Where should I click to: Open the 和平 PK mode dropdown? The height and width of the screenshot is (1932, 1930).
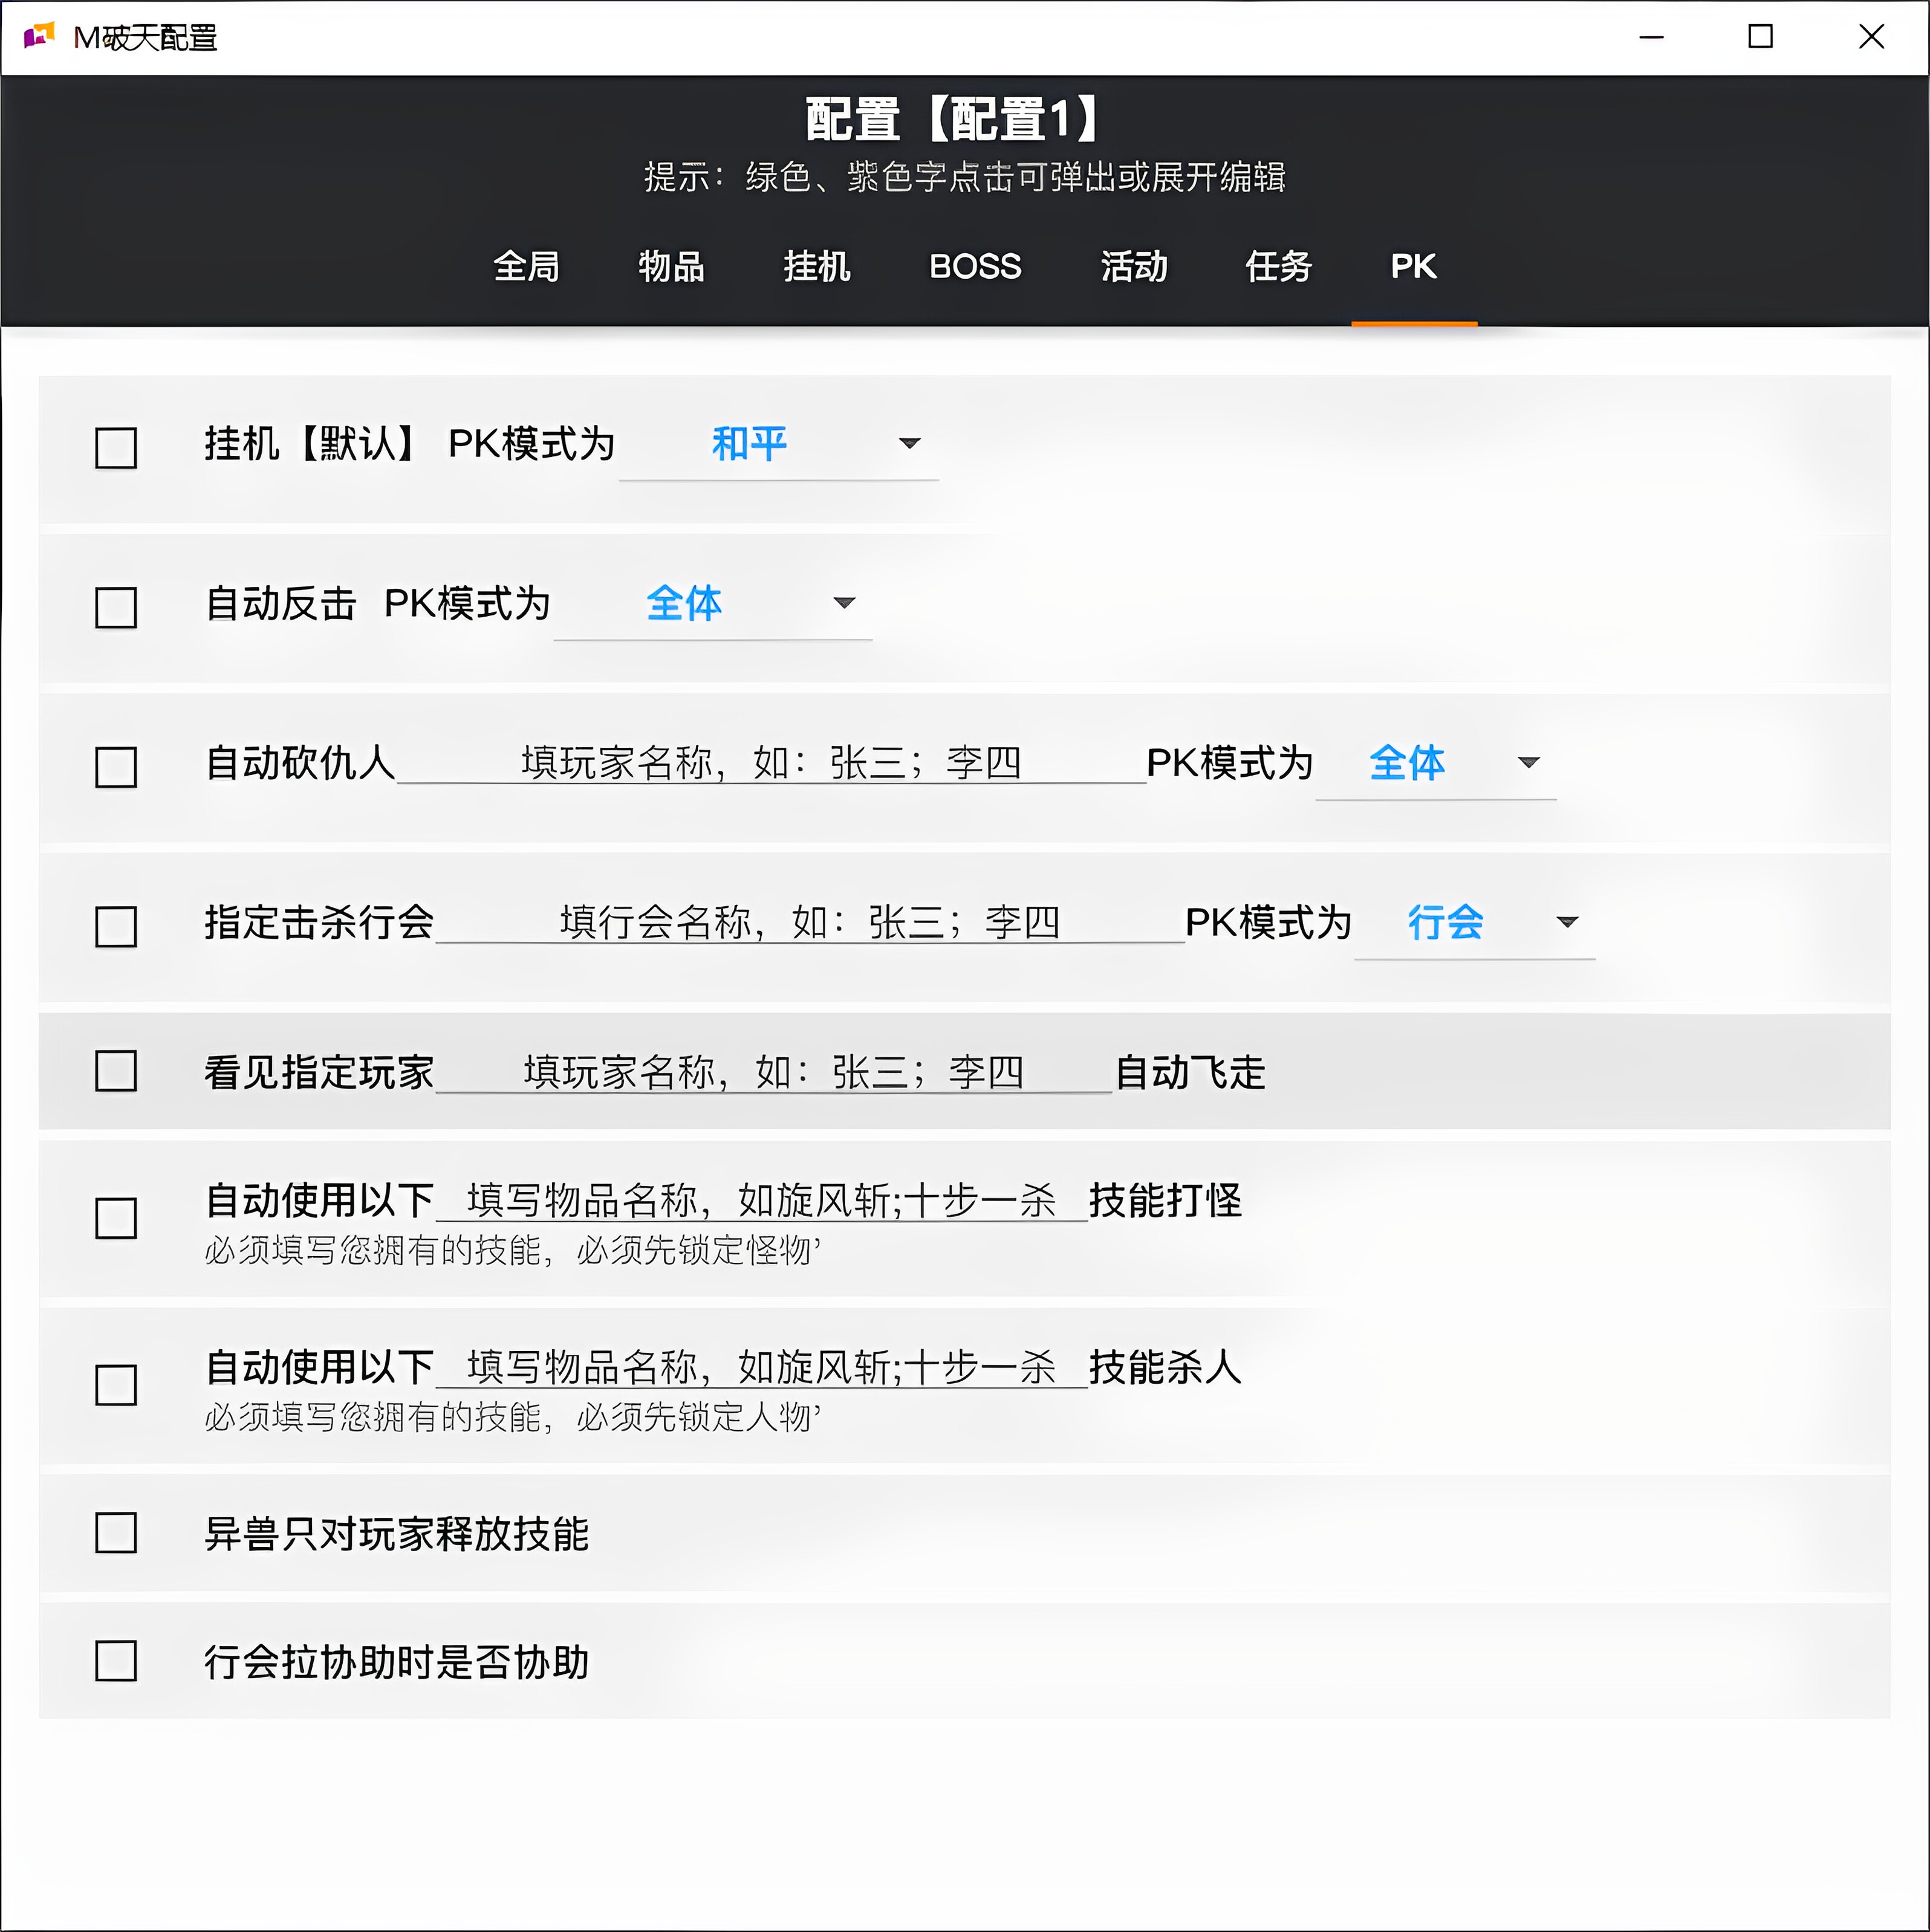pyautogui.click(x=778, y=444)
